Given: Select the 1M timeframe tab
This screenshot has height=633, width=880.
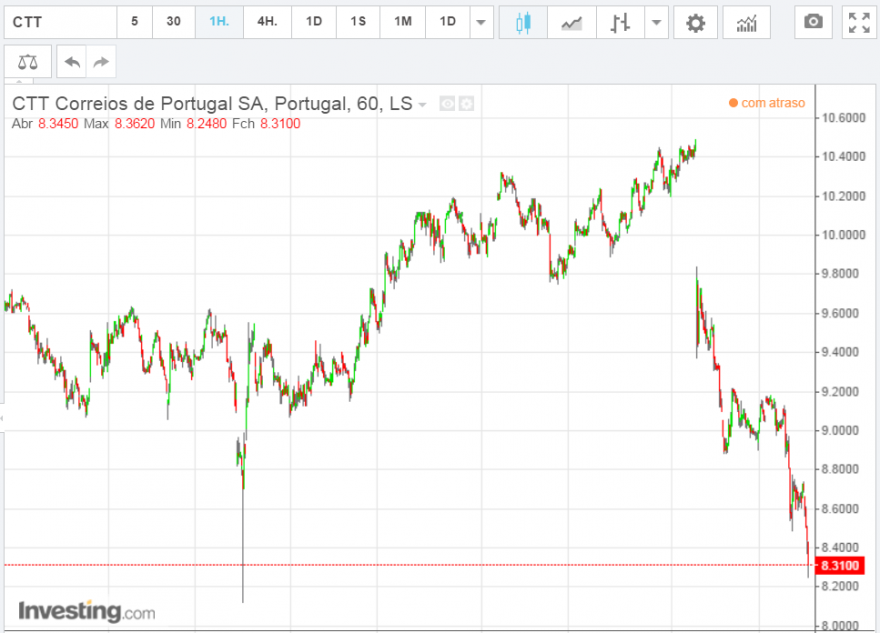Looking at the screenshot, I should click(x=402, y=22).
